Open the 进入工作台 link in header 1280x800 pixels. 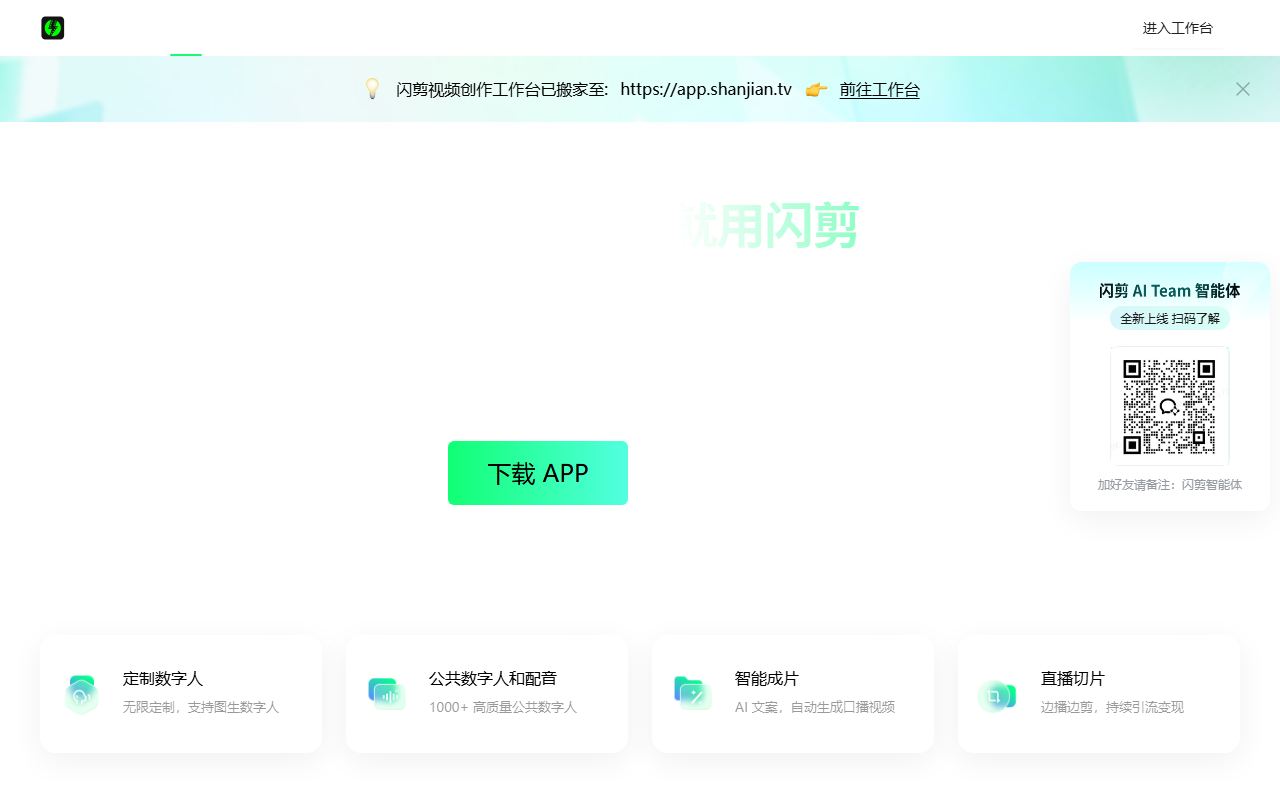[1177, 28]
